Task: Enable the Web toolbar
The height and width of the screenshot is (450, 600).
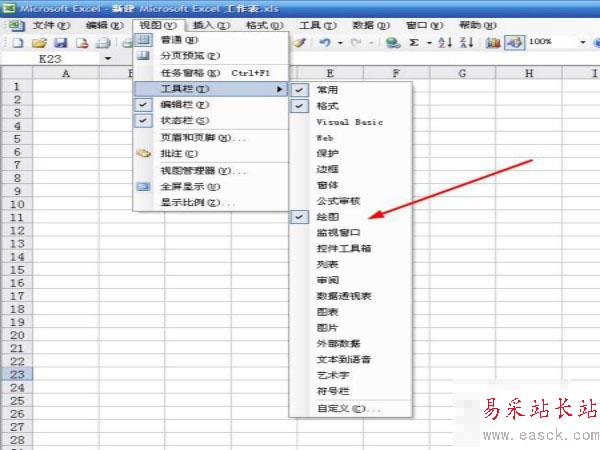Action: (x=351, y=138)
